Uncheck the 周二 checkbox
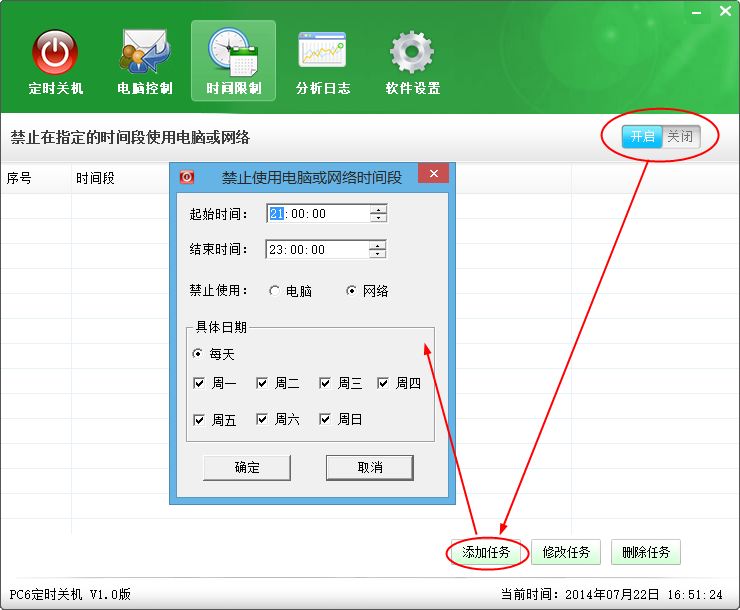The image size is (740, 610). tap(262, 383)
